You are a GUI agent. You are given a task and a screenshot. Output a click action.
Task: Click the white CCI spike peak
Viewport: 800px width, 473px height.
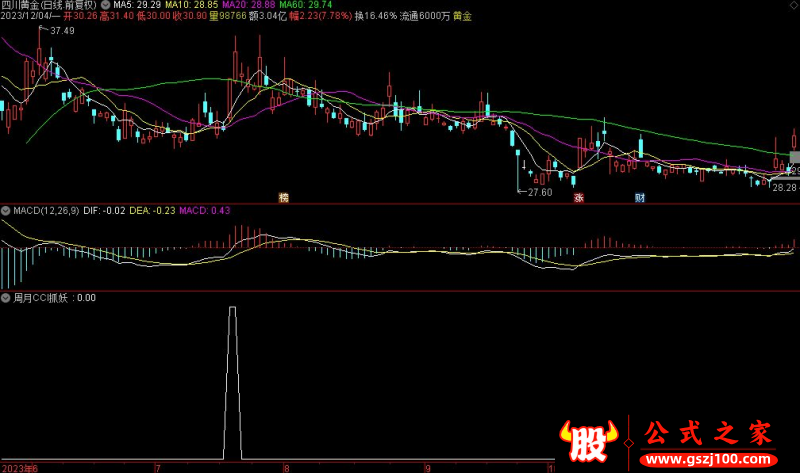click(233, 309)
